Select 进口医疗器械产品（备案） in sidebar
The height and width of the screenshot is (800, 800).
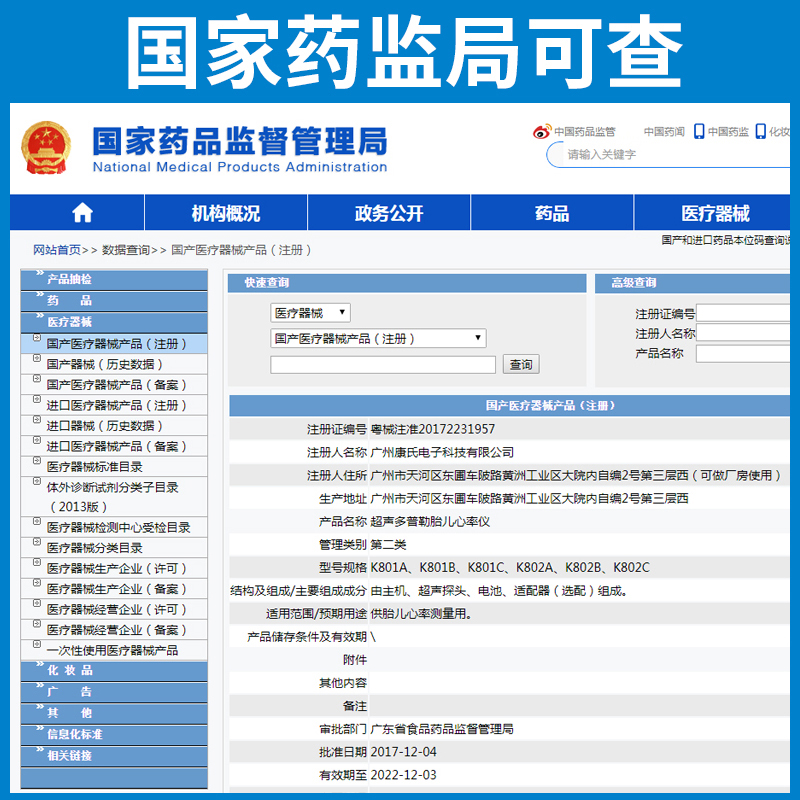116,446
